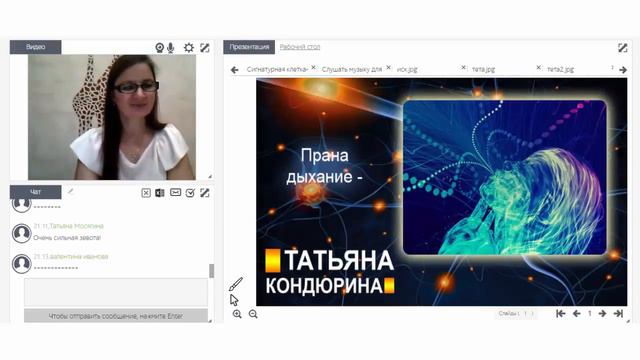Click the name валентина иванова in chat
The width and height of the screenshot is (640, 360).
click(x=79, y=256)
